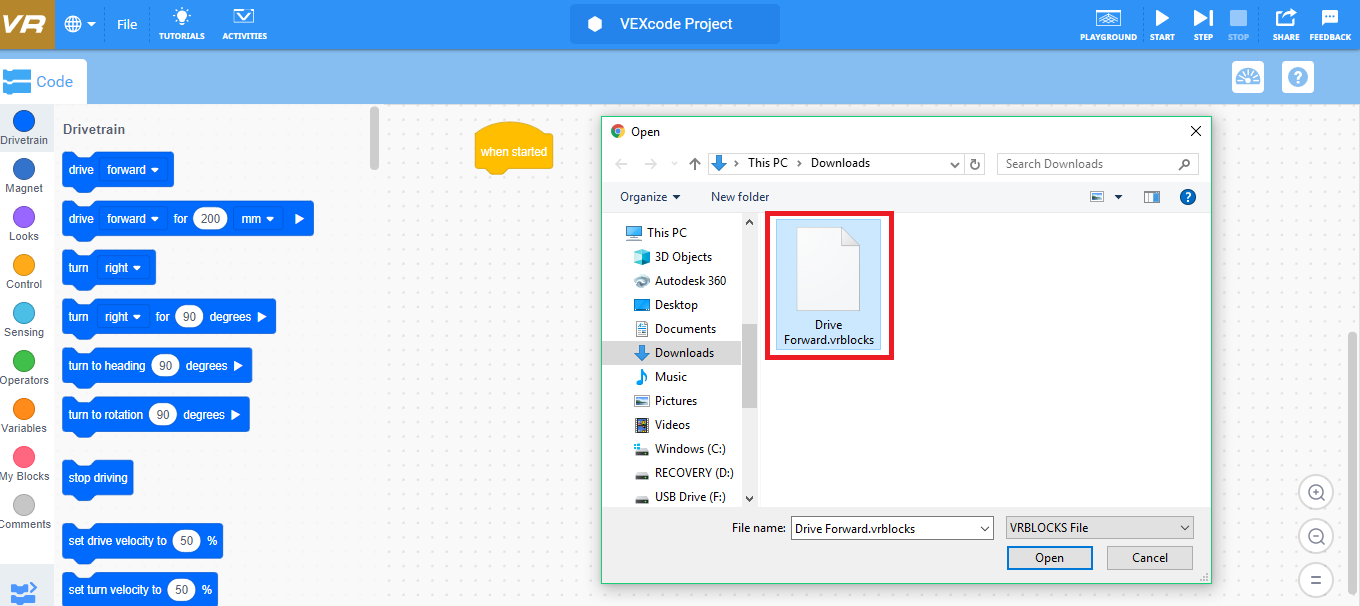The width and height of the screenshot is (1360, 606).
Task: Open direction dropdown on the turn right block
Action: [123, 268]
